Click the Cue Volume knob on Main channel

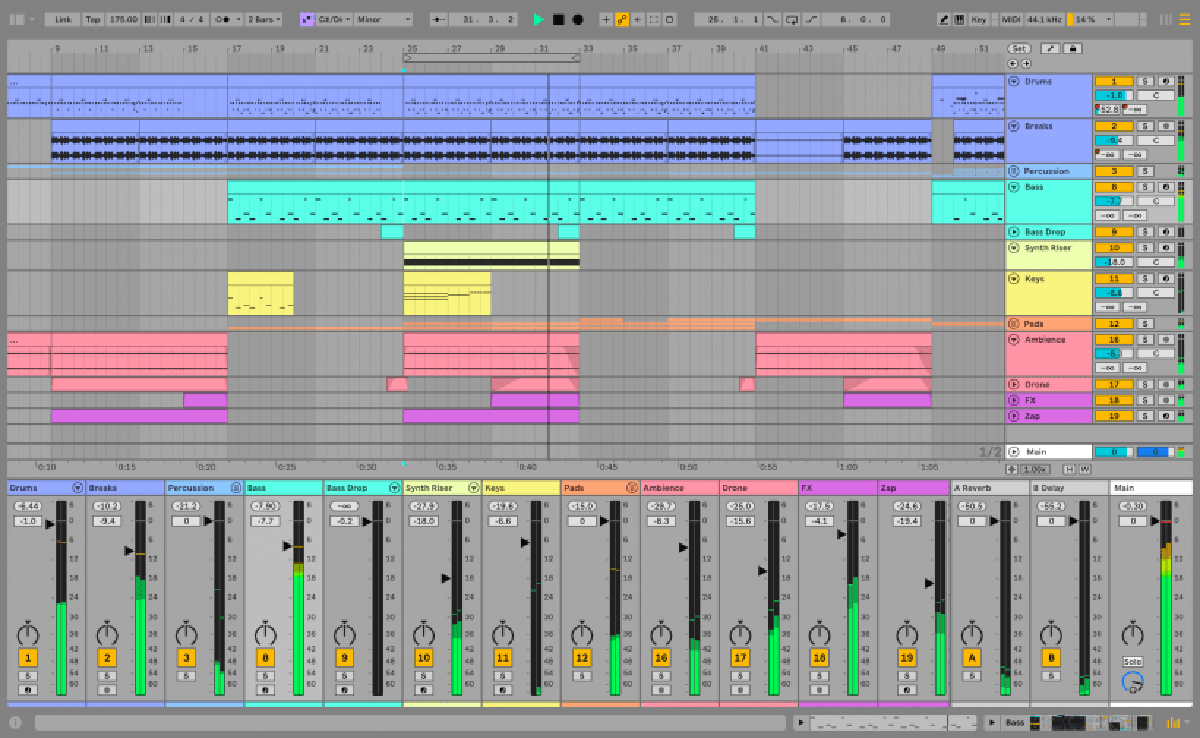pos(1132,682)
